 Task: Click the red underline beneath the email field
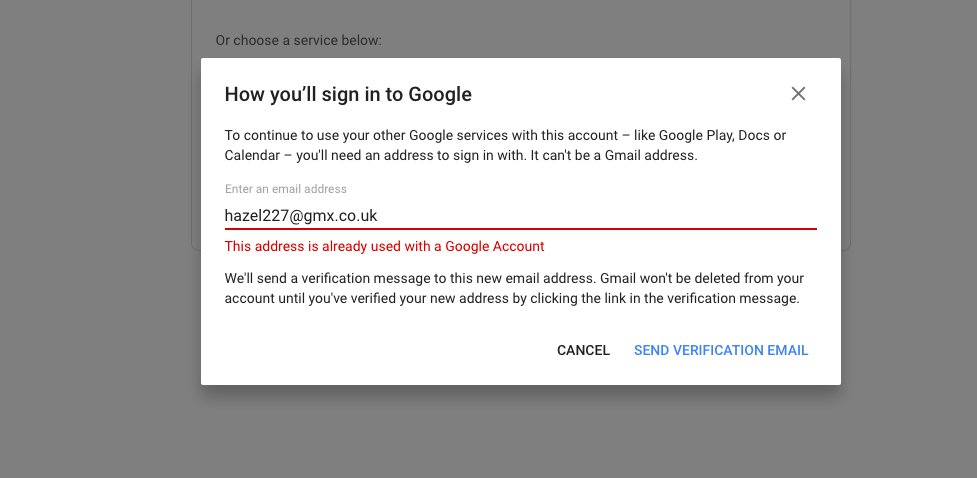520,229
